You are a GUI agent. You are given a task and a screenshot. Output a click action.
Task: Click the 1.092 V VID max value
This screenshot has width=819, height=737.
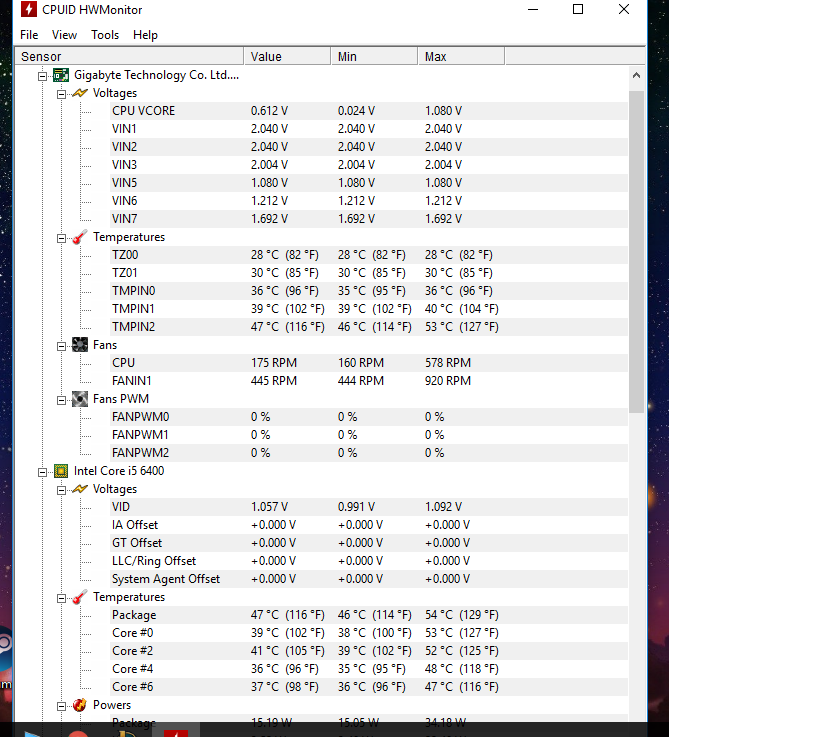click(443, 507)
